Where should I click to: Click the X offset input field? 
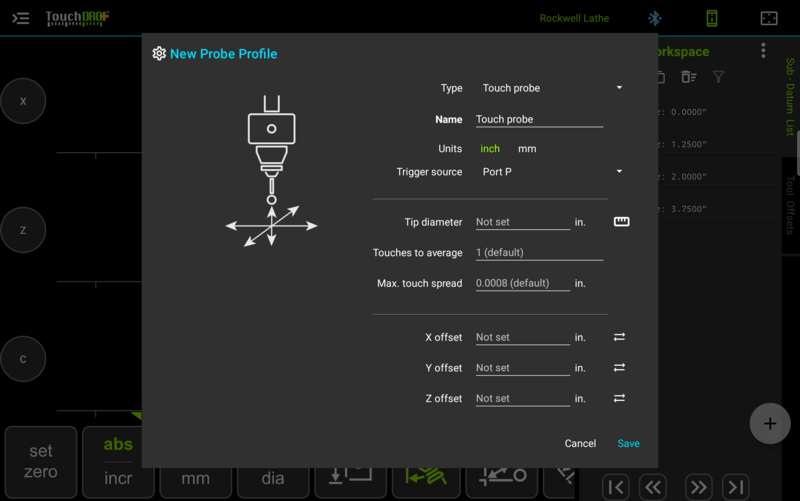coord(522,337)
